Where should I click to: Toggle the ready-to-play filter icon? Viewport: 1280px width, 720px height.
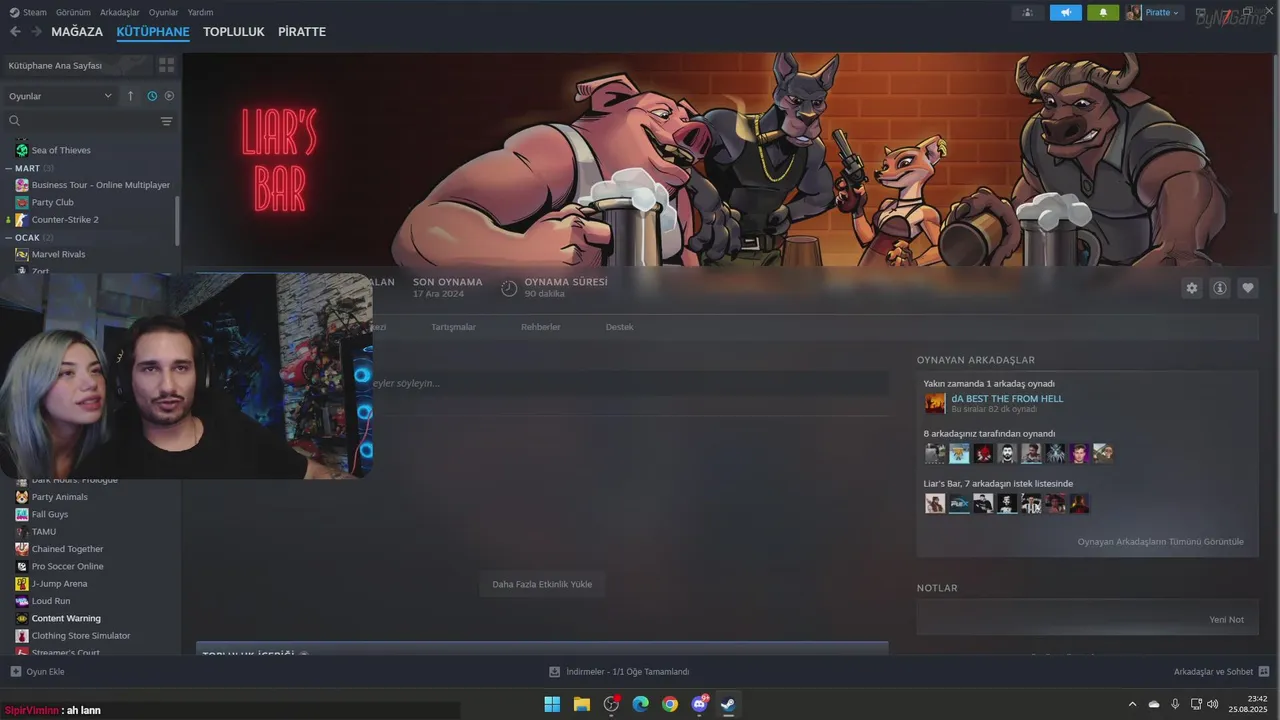coord(169,96)
